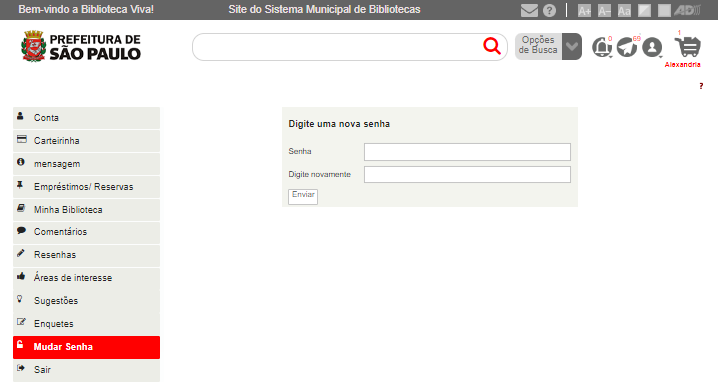Open the notifications bell icon

pyautogui.click(x=602, y=47)
